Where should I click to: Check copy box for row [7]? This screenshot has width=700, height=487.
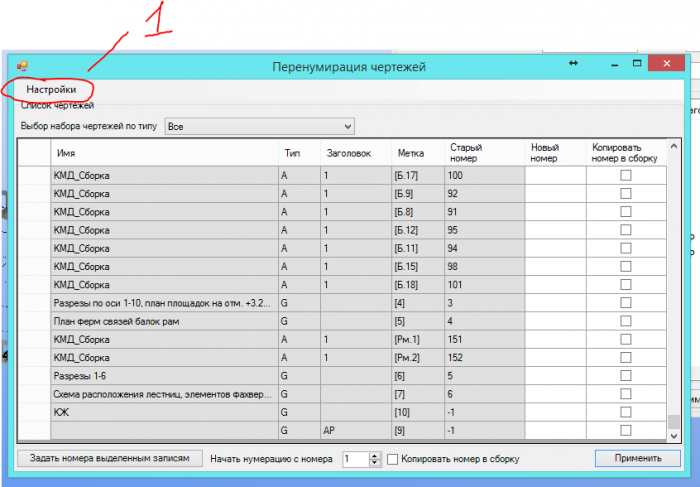point(626,394)
